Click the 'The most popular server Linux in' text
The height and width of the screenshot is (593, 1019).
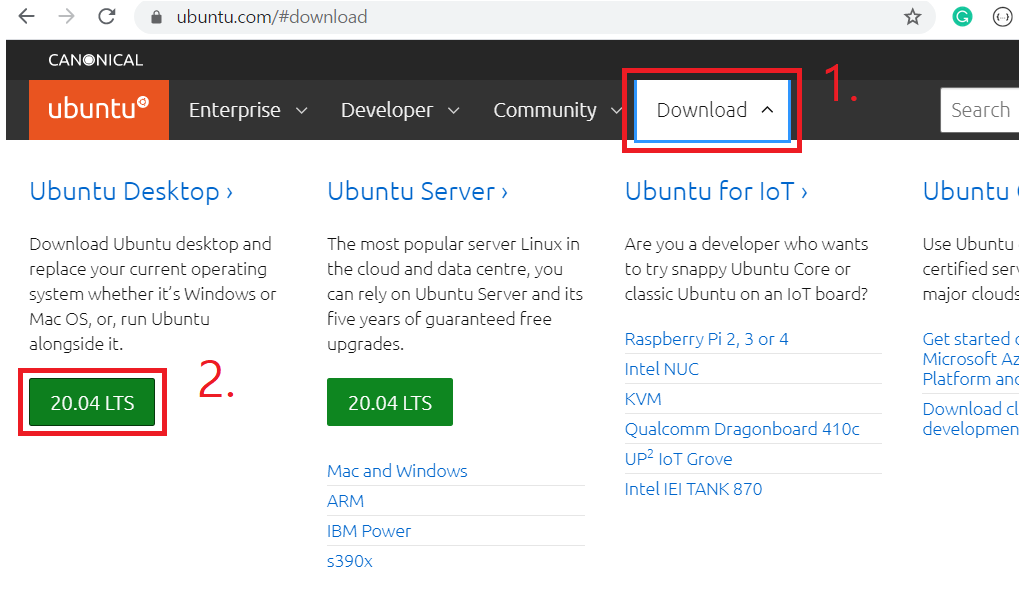pyautogui.click(x=453, y=244)
